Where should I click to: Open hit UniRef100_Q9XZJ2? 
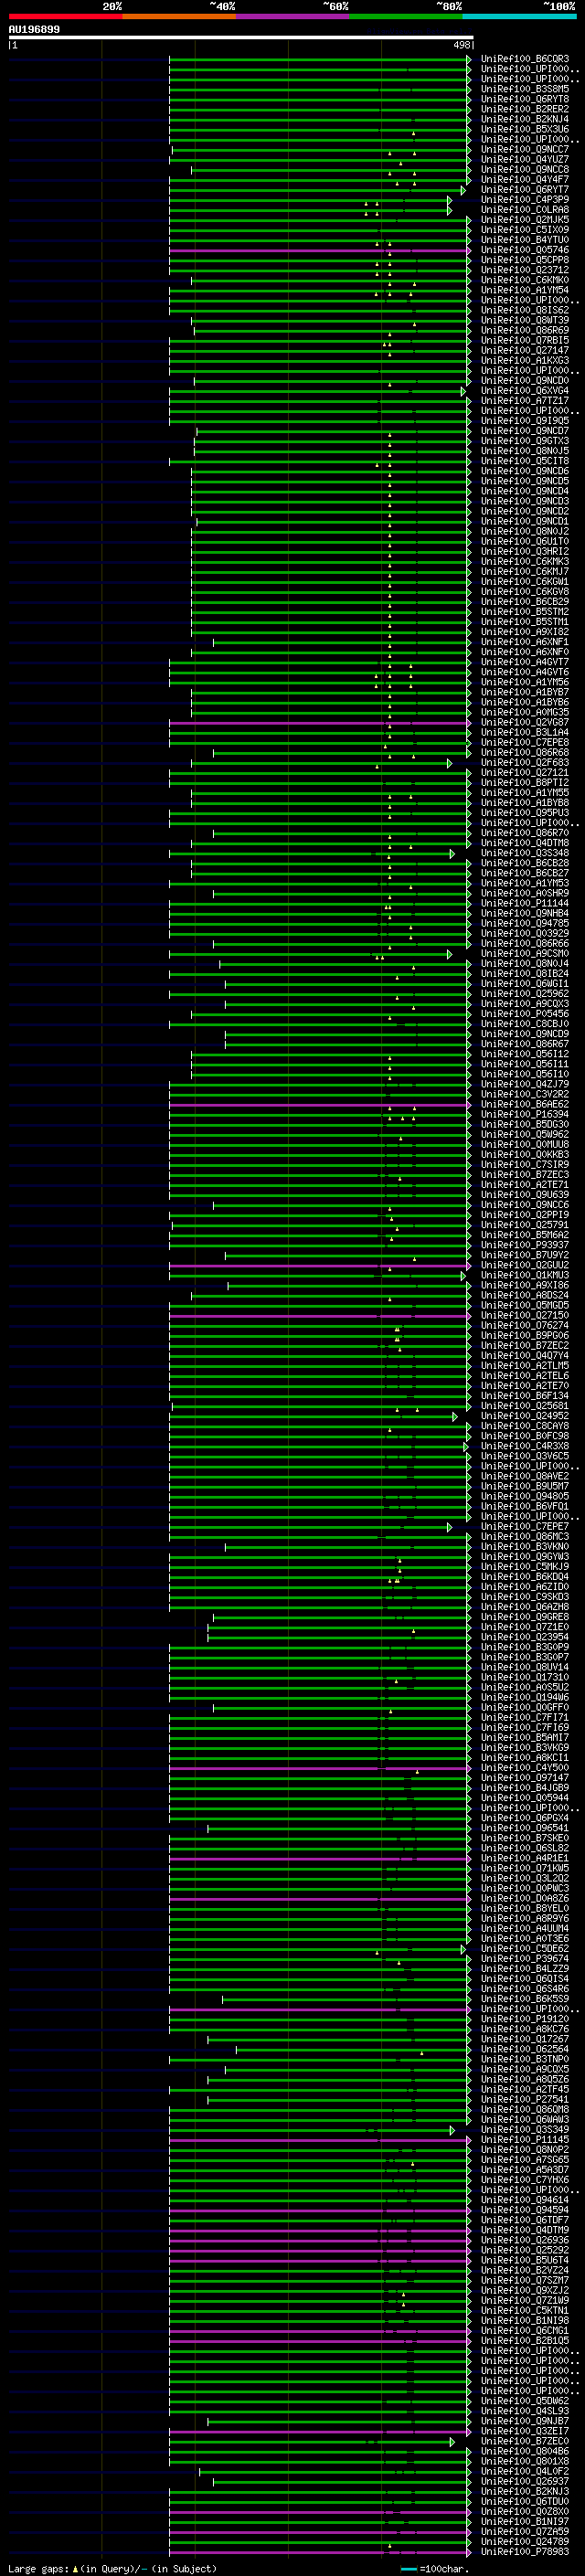click(x=524, y=2291)
